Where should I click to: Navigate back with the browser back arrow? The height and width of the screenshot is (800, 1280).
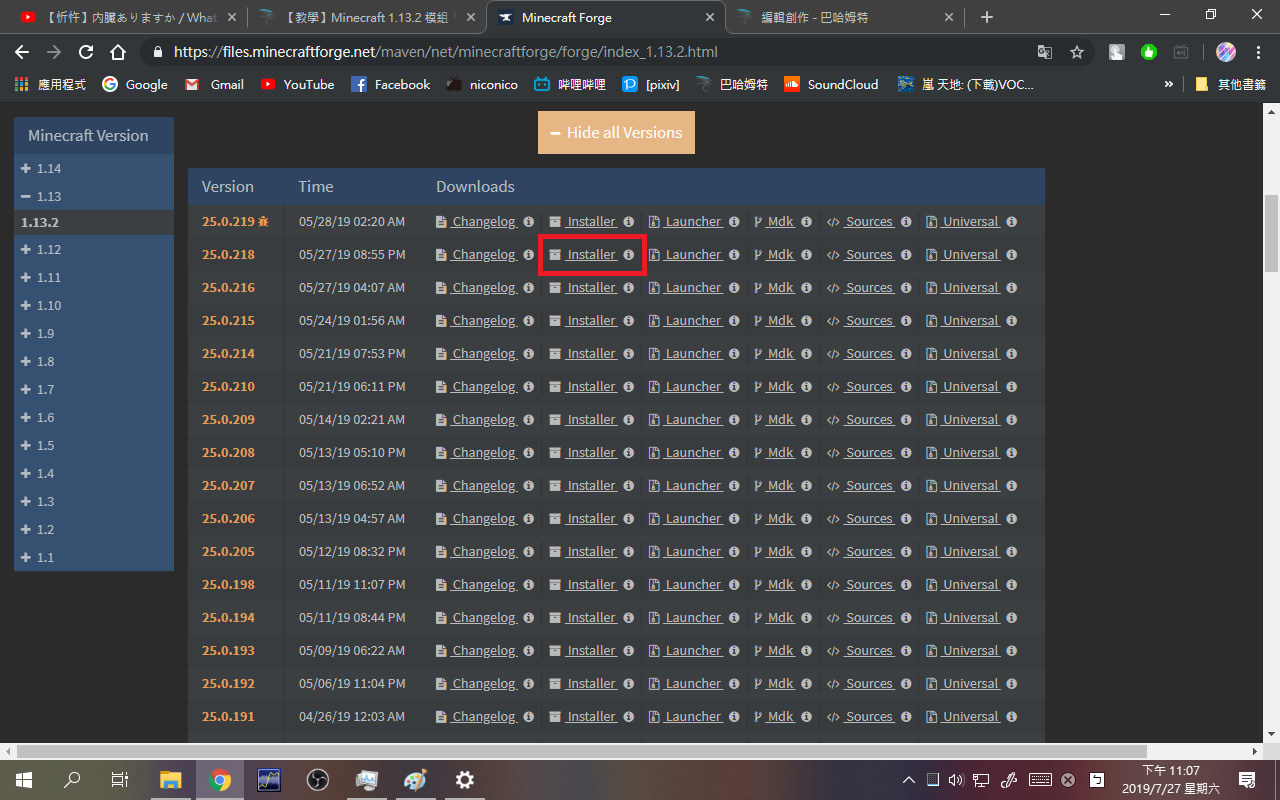point(22,52)
